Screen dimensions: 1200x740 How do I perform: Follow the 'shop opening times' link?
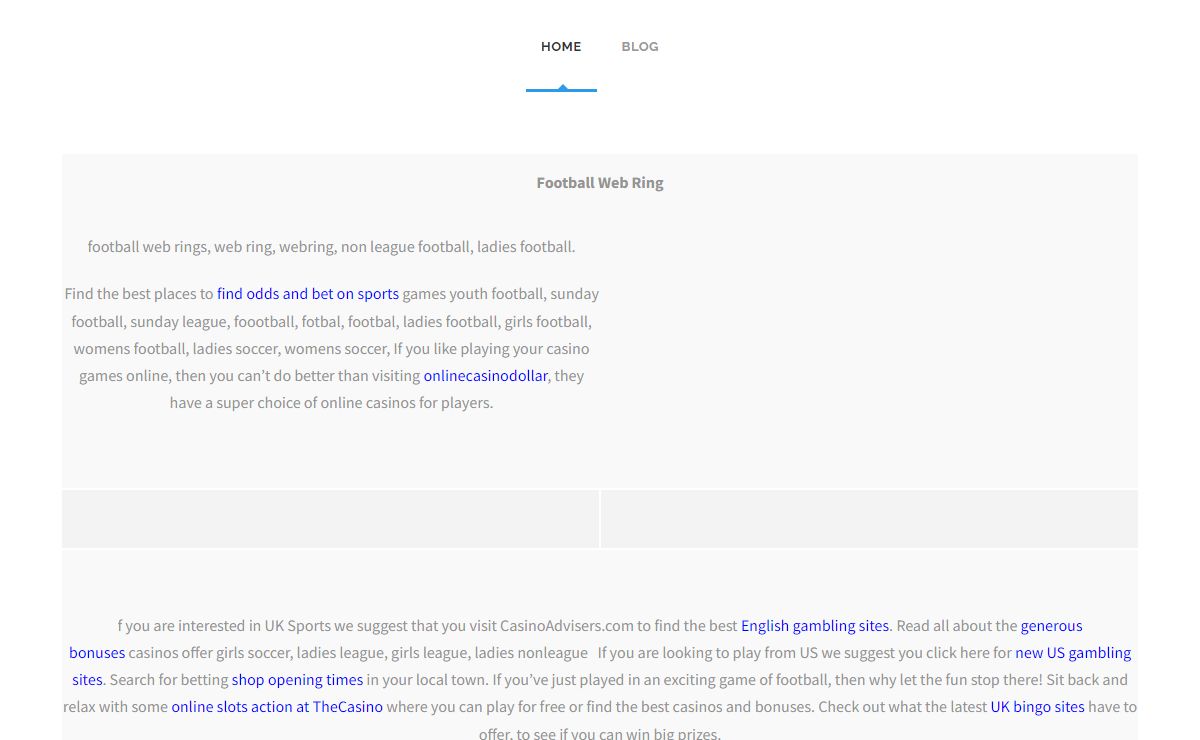point(297,680)
